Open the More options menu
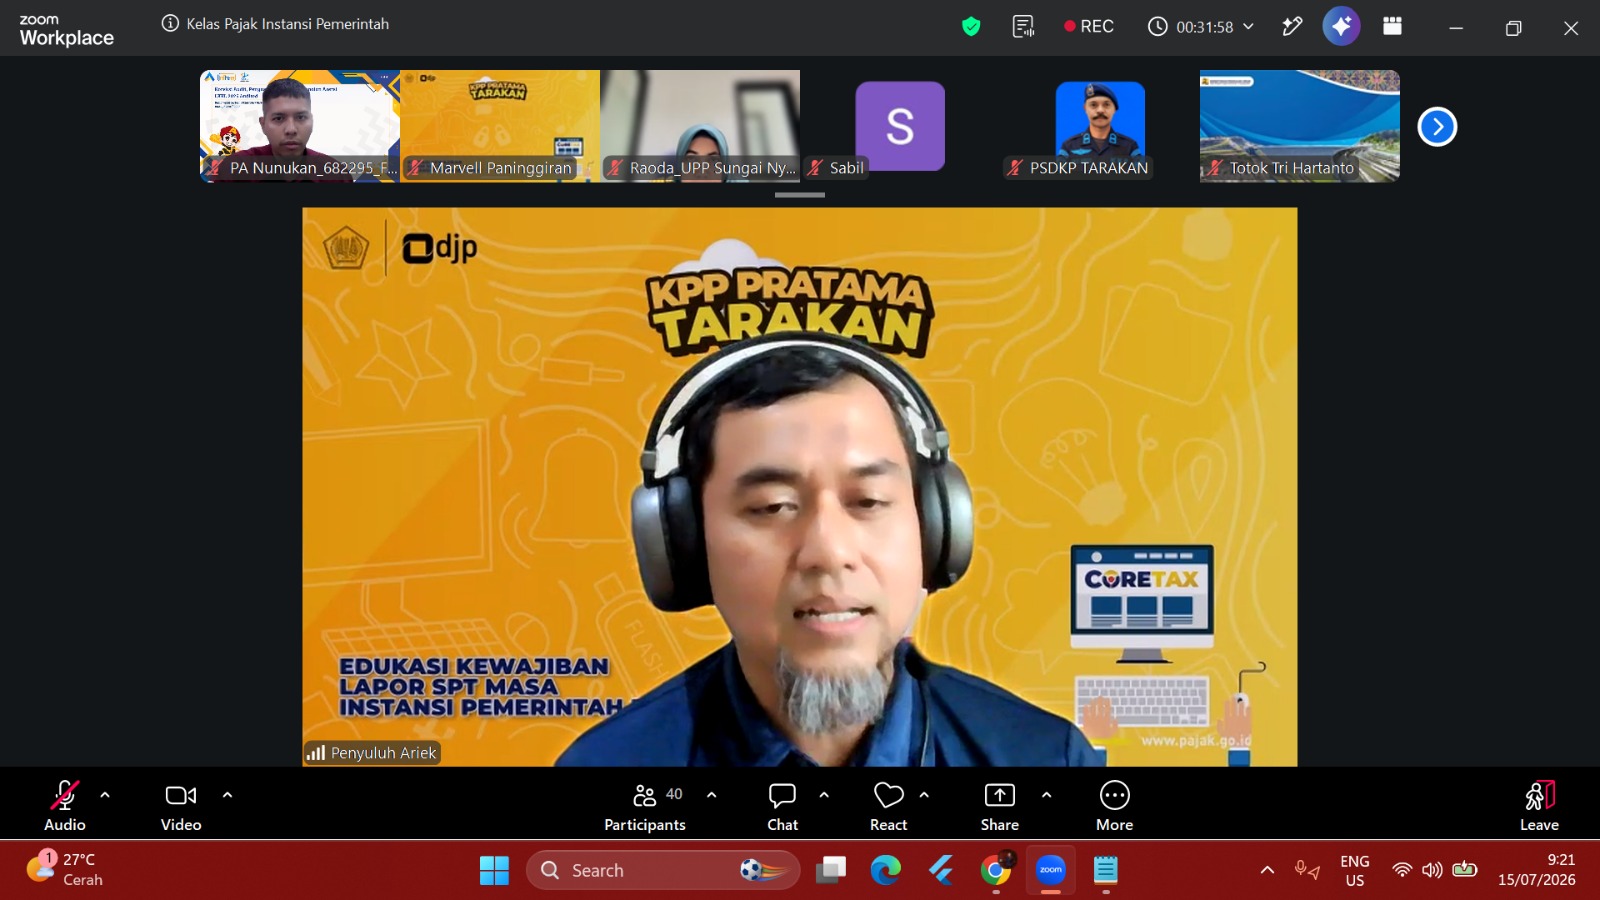Screen dimensions: 1600x900 coord(1115,805)
